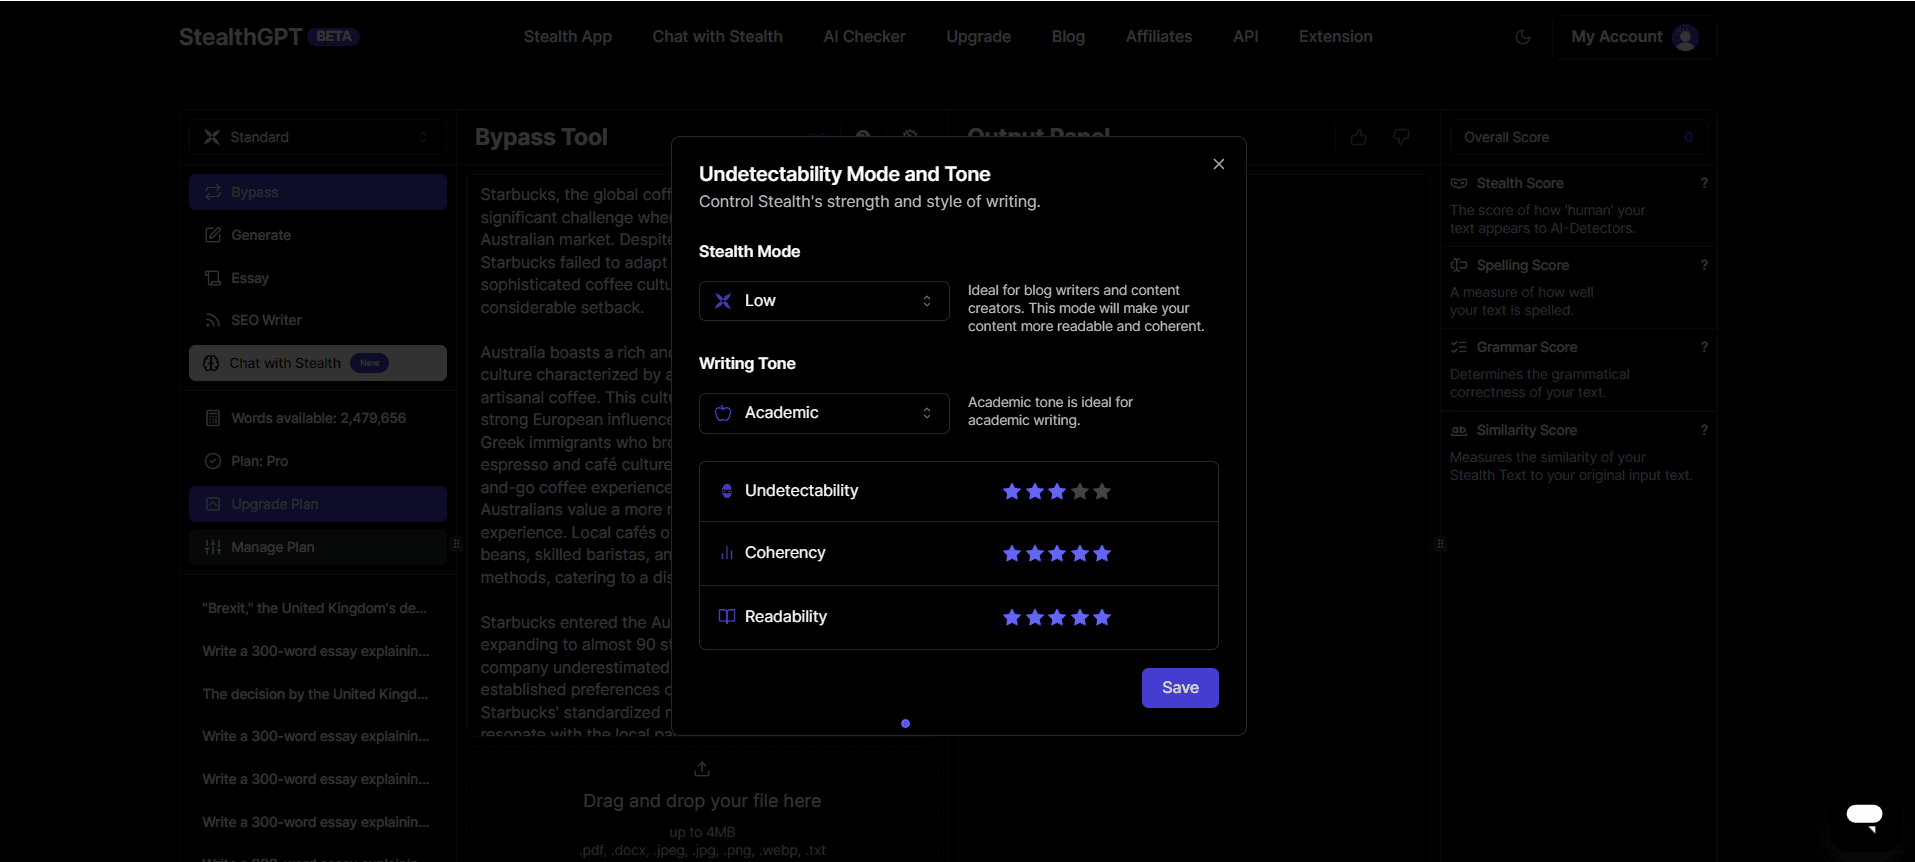Open the Writing Tone dropdown showing Academic

tap(823, 413)
